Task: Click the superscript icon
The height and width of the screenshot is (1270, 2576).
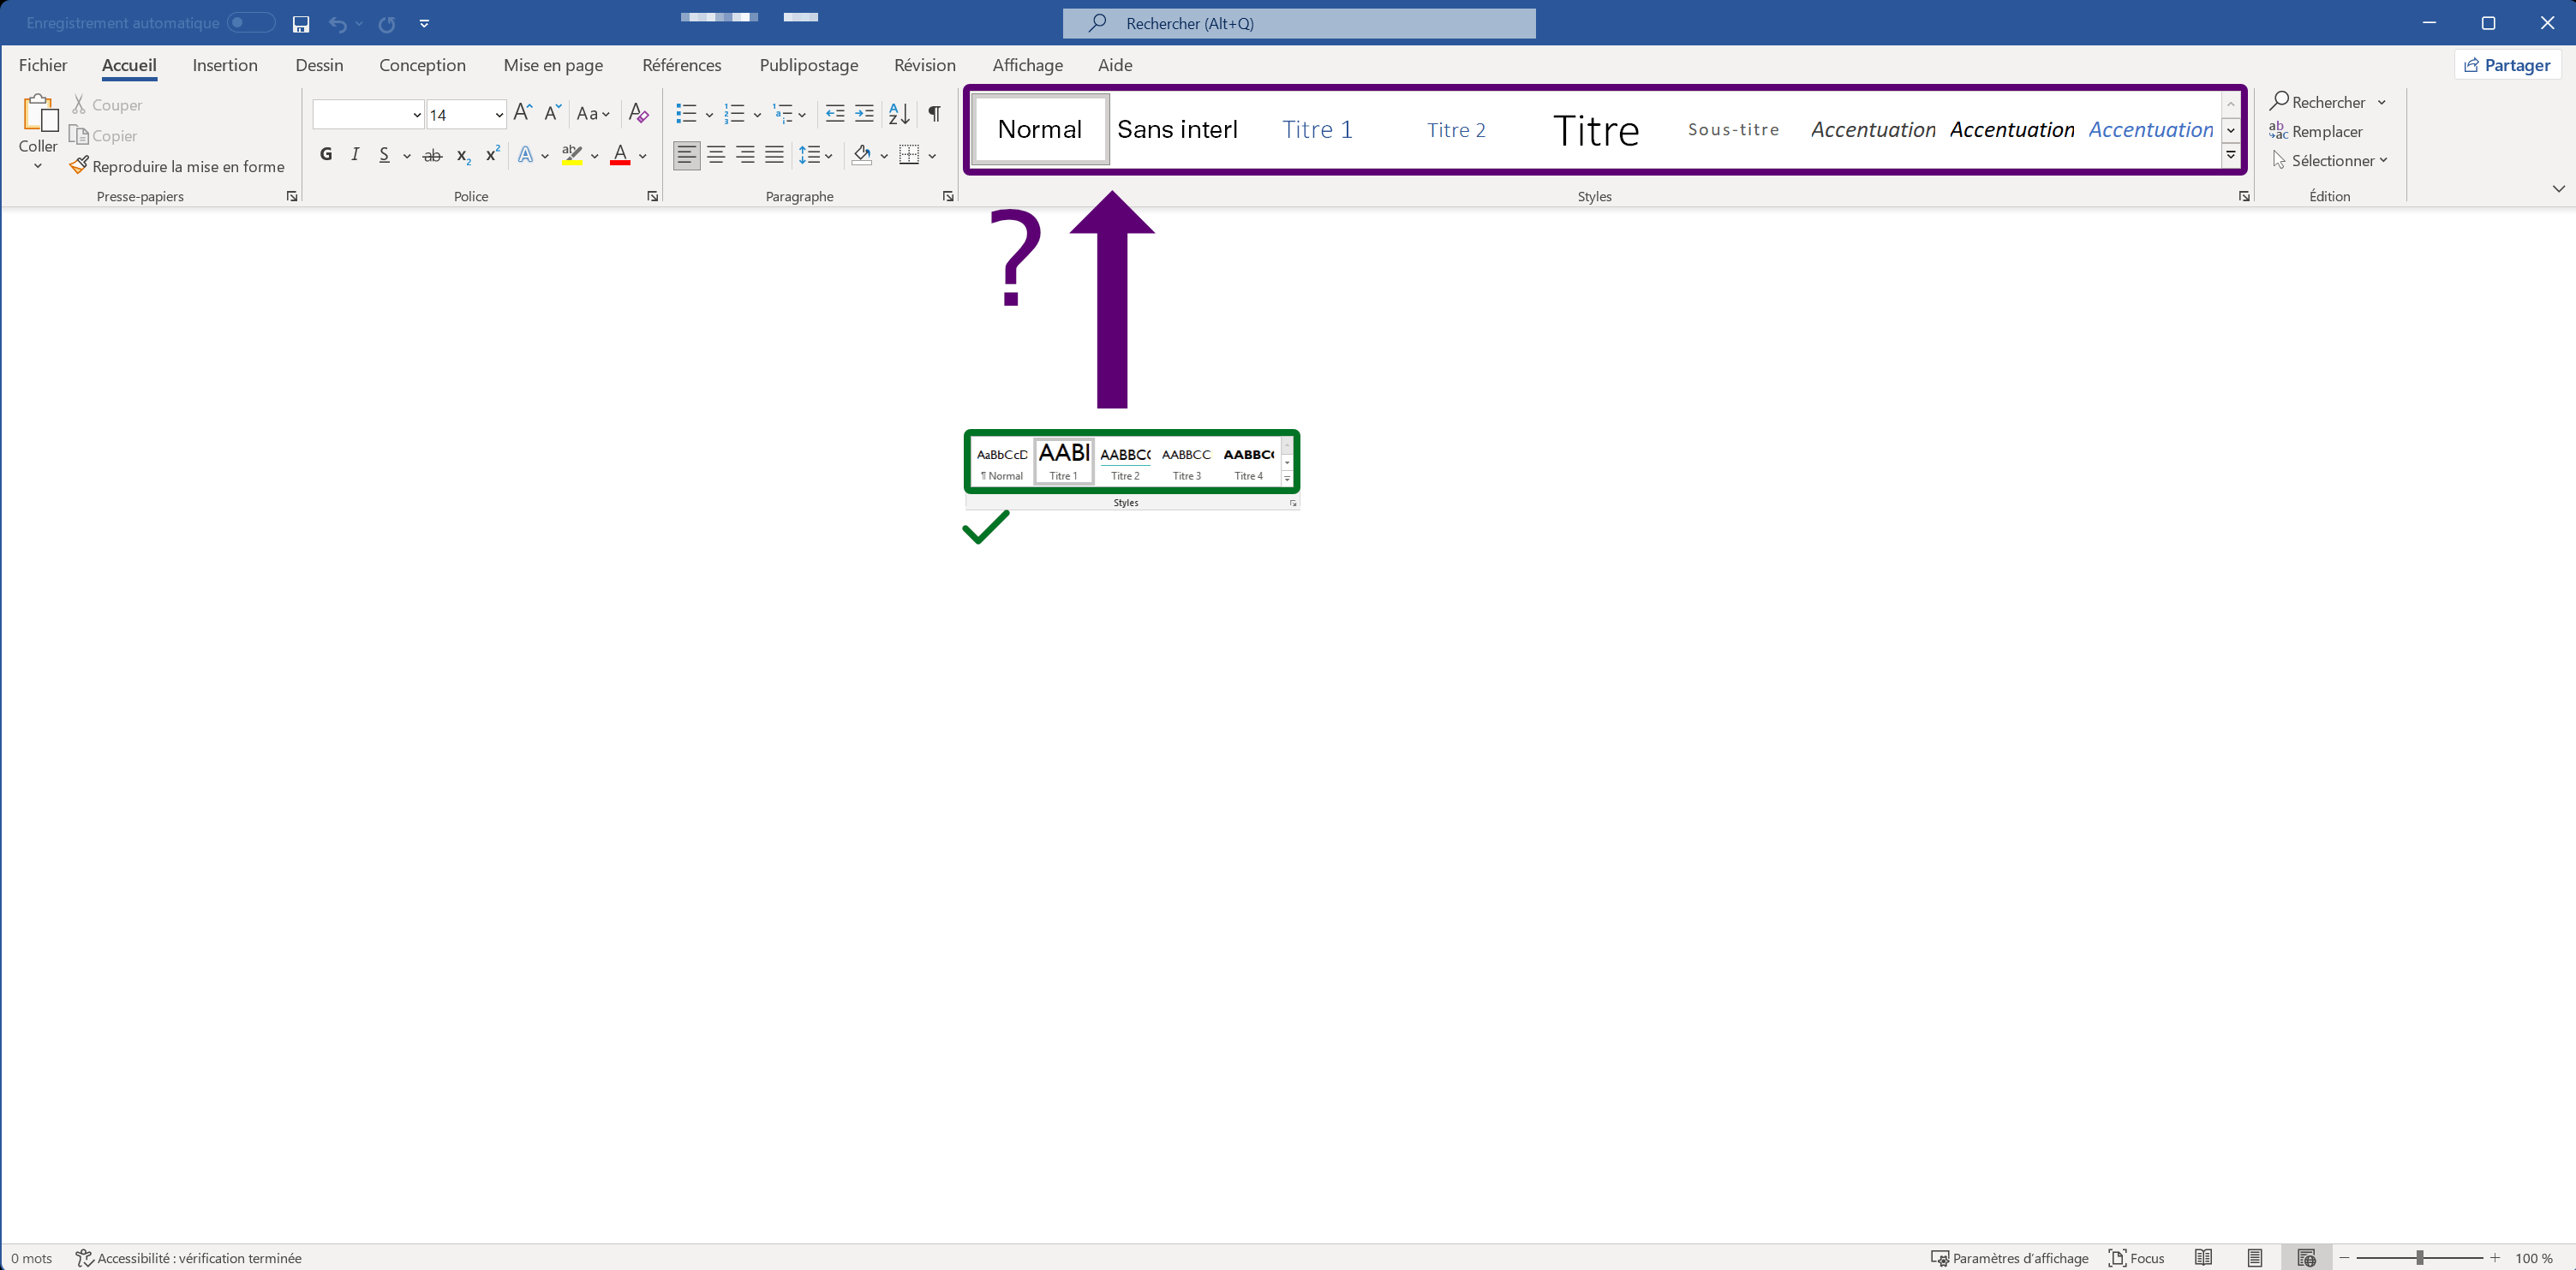Action: 492,155
